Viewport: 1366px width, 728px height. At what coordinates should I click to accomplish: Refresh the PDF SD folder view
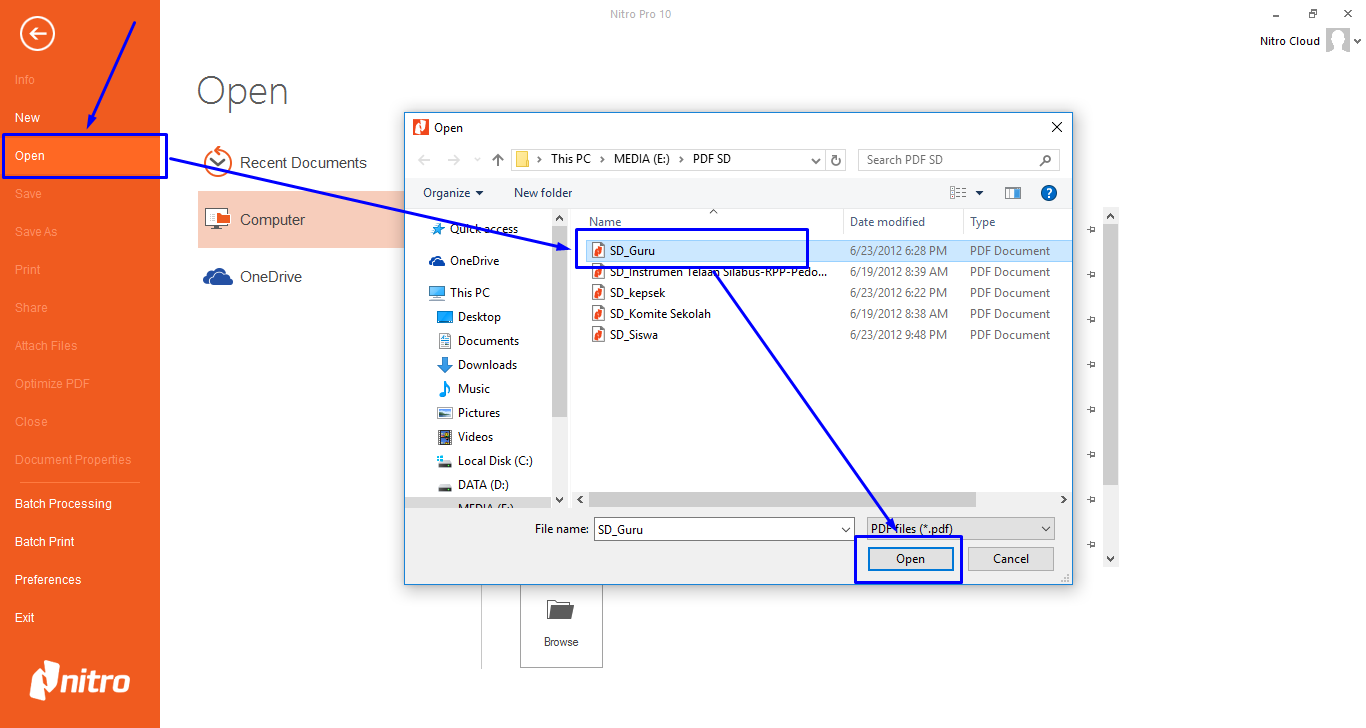tap(837, 160)
